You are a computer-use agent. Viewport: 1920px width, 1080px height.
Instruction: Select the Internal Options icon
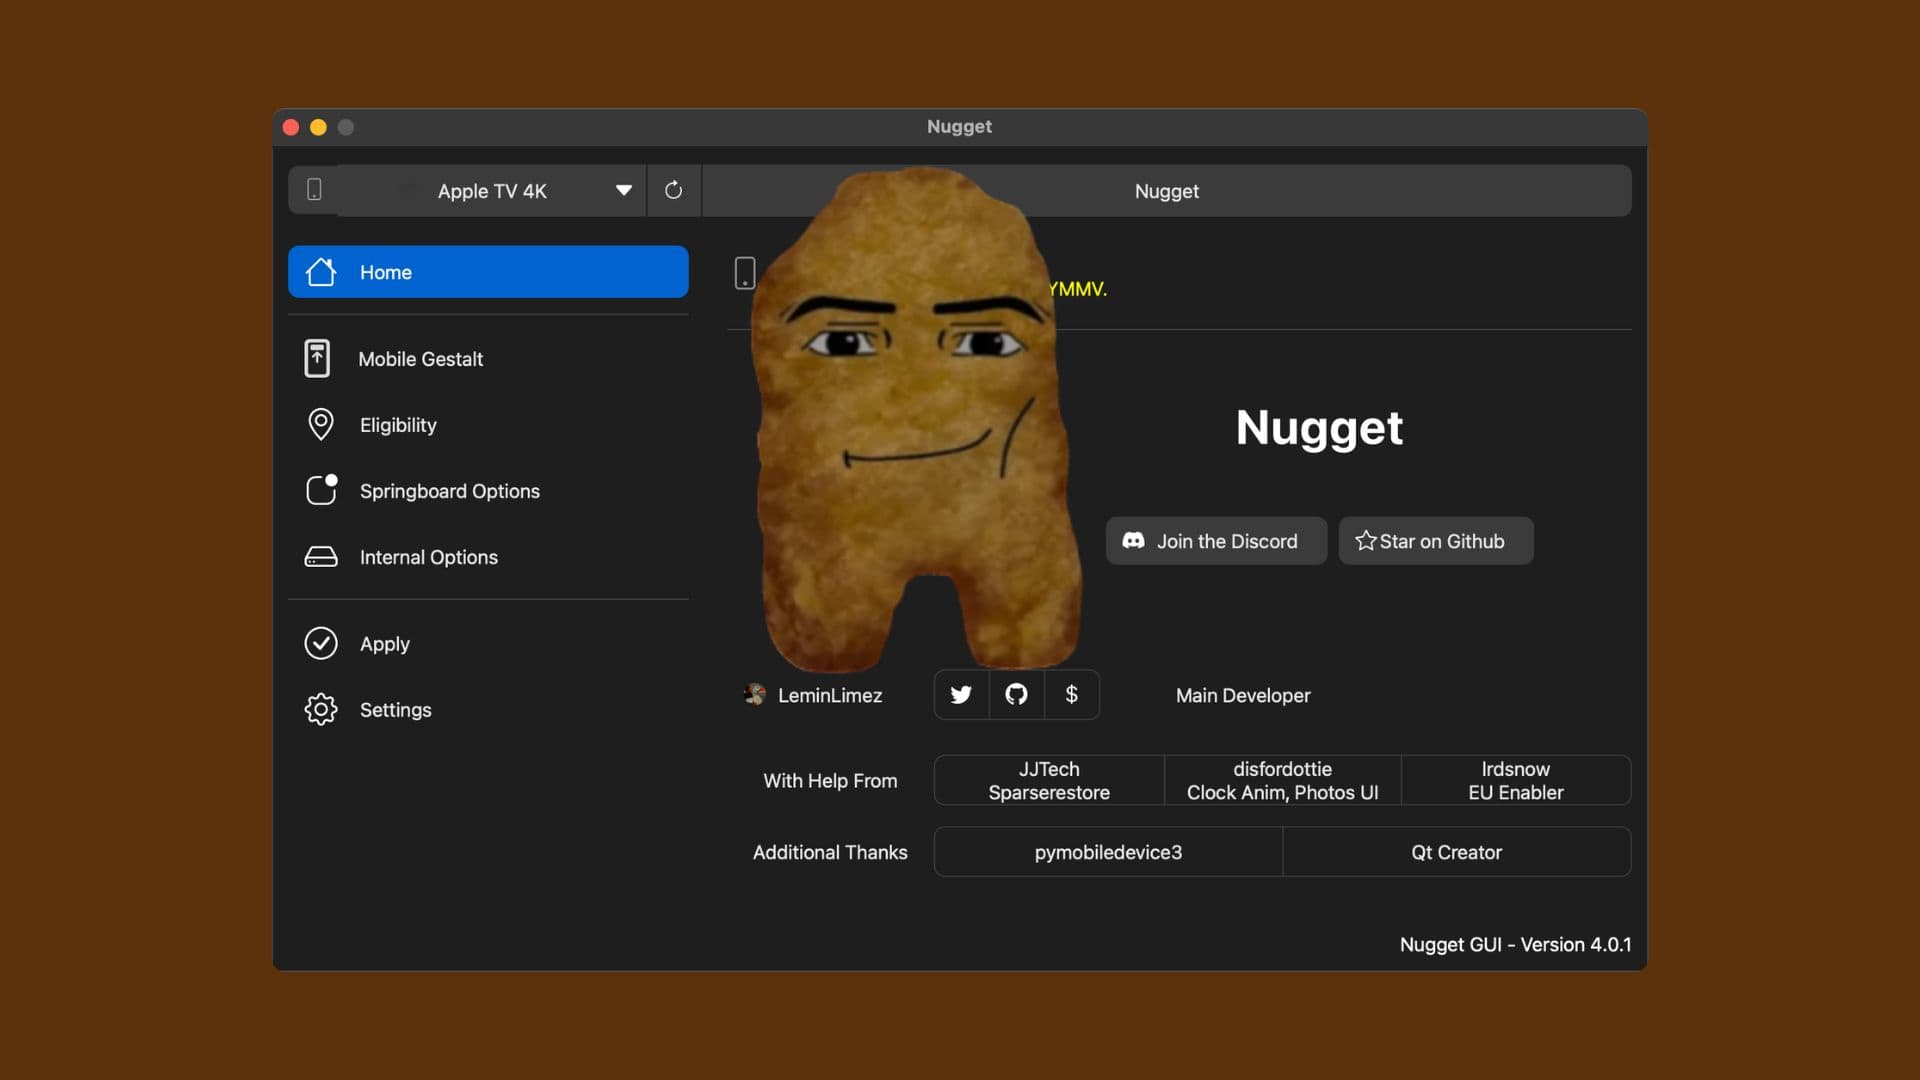point(320,557)
